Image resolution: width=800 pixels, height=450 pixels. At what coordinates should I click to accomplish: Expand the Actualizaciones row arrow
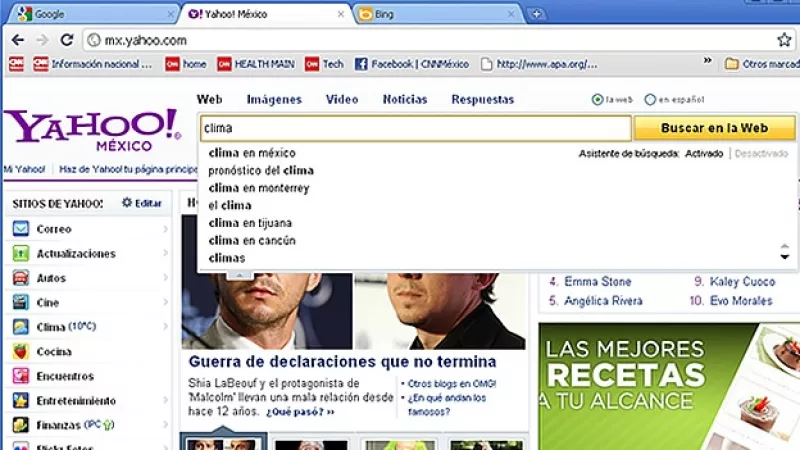point(166,253)
